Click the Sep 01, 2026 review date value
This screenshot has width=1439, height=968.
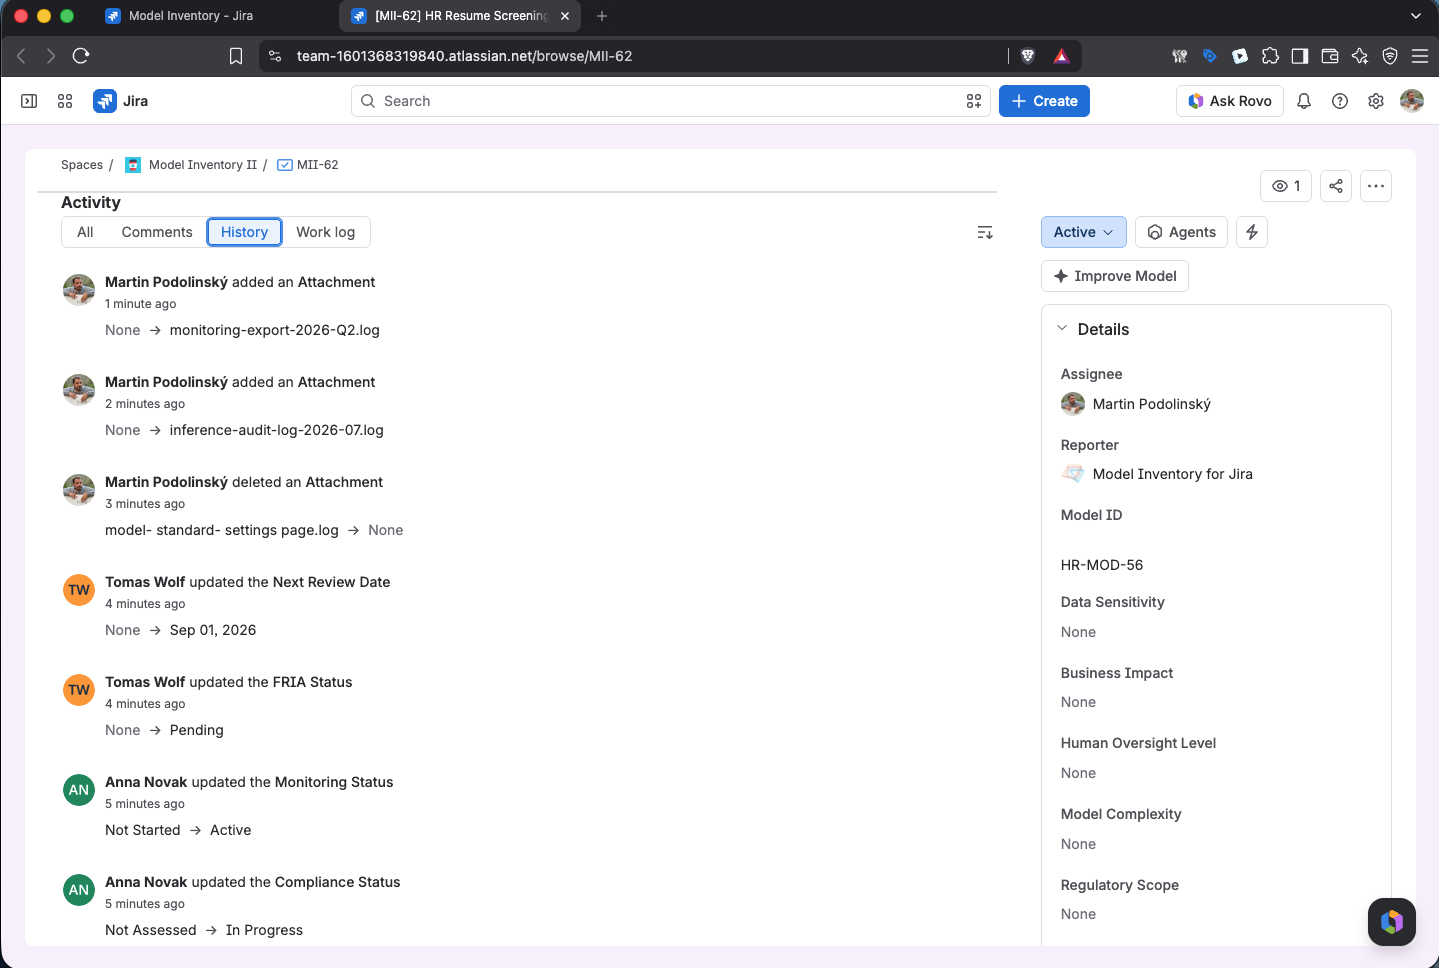pos(213,630)
